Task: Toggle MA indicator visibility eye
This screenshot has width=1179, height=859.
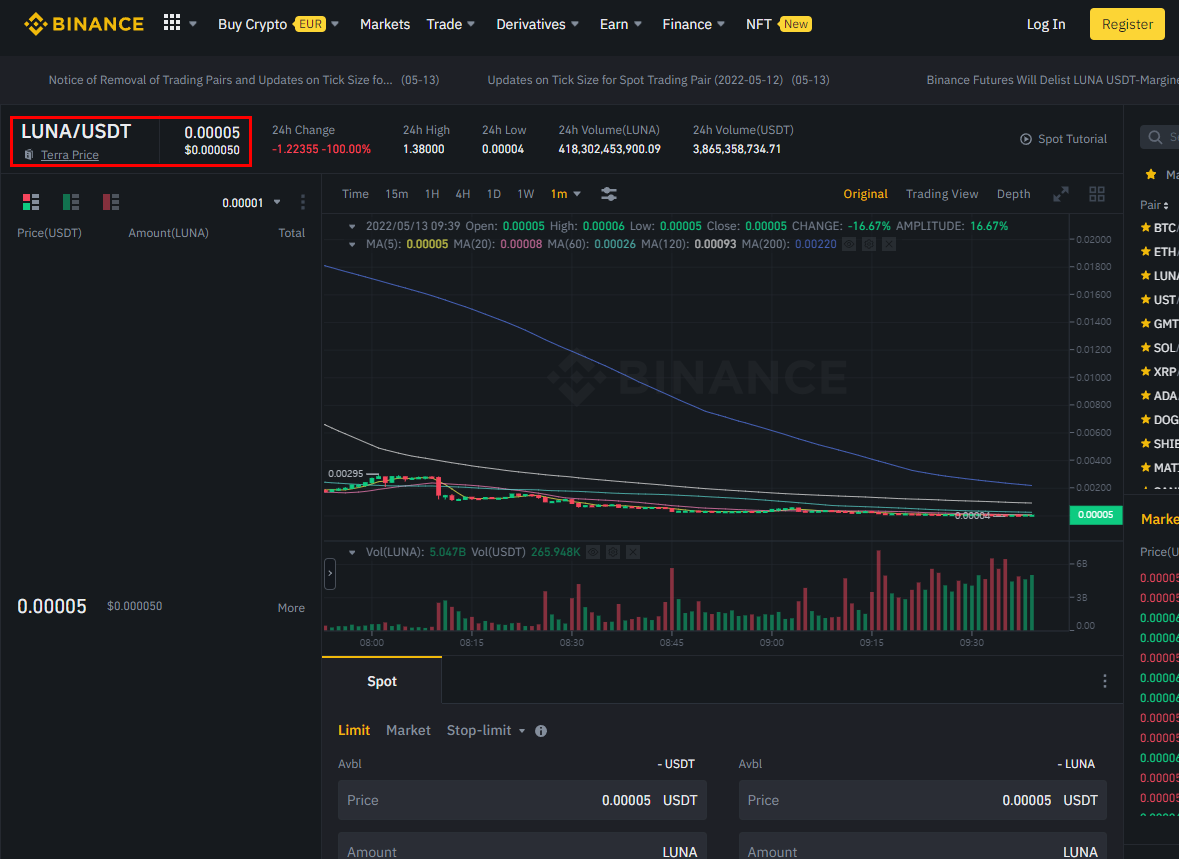Action: tap(849, 244)
